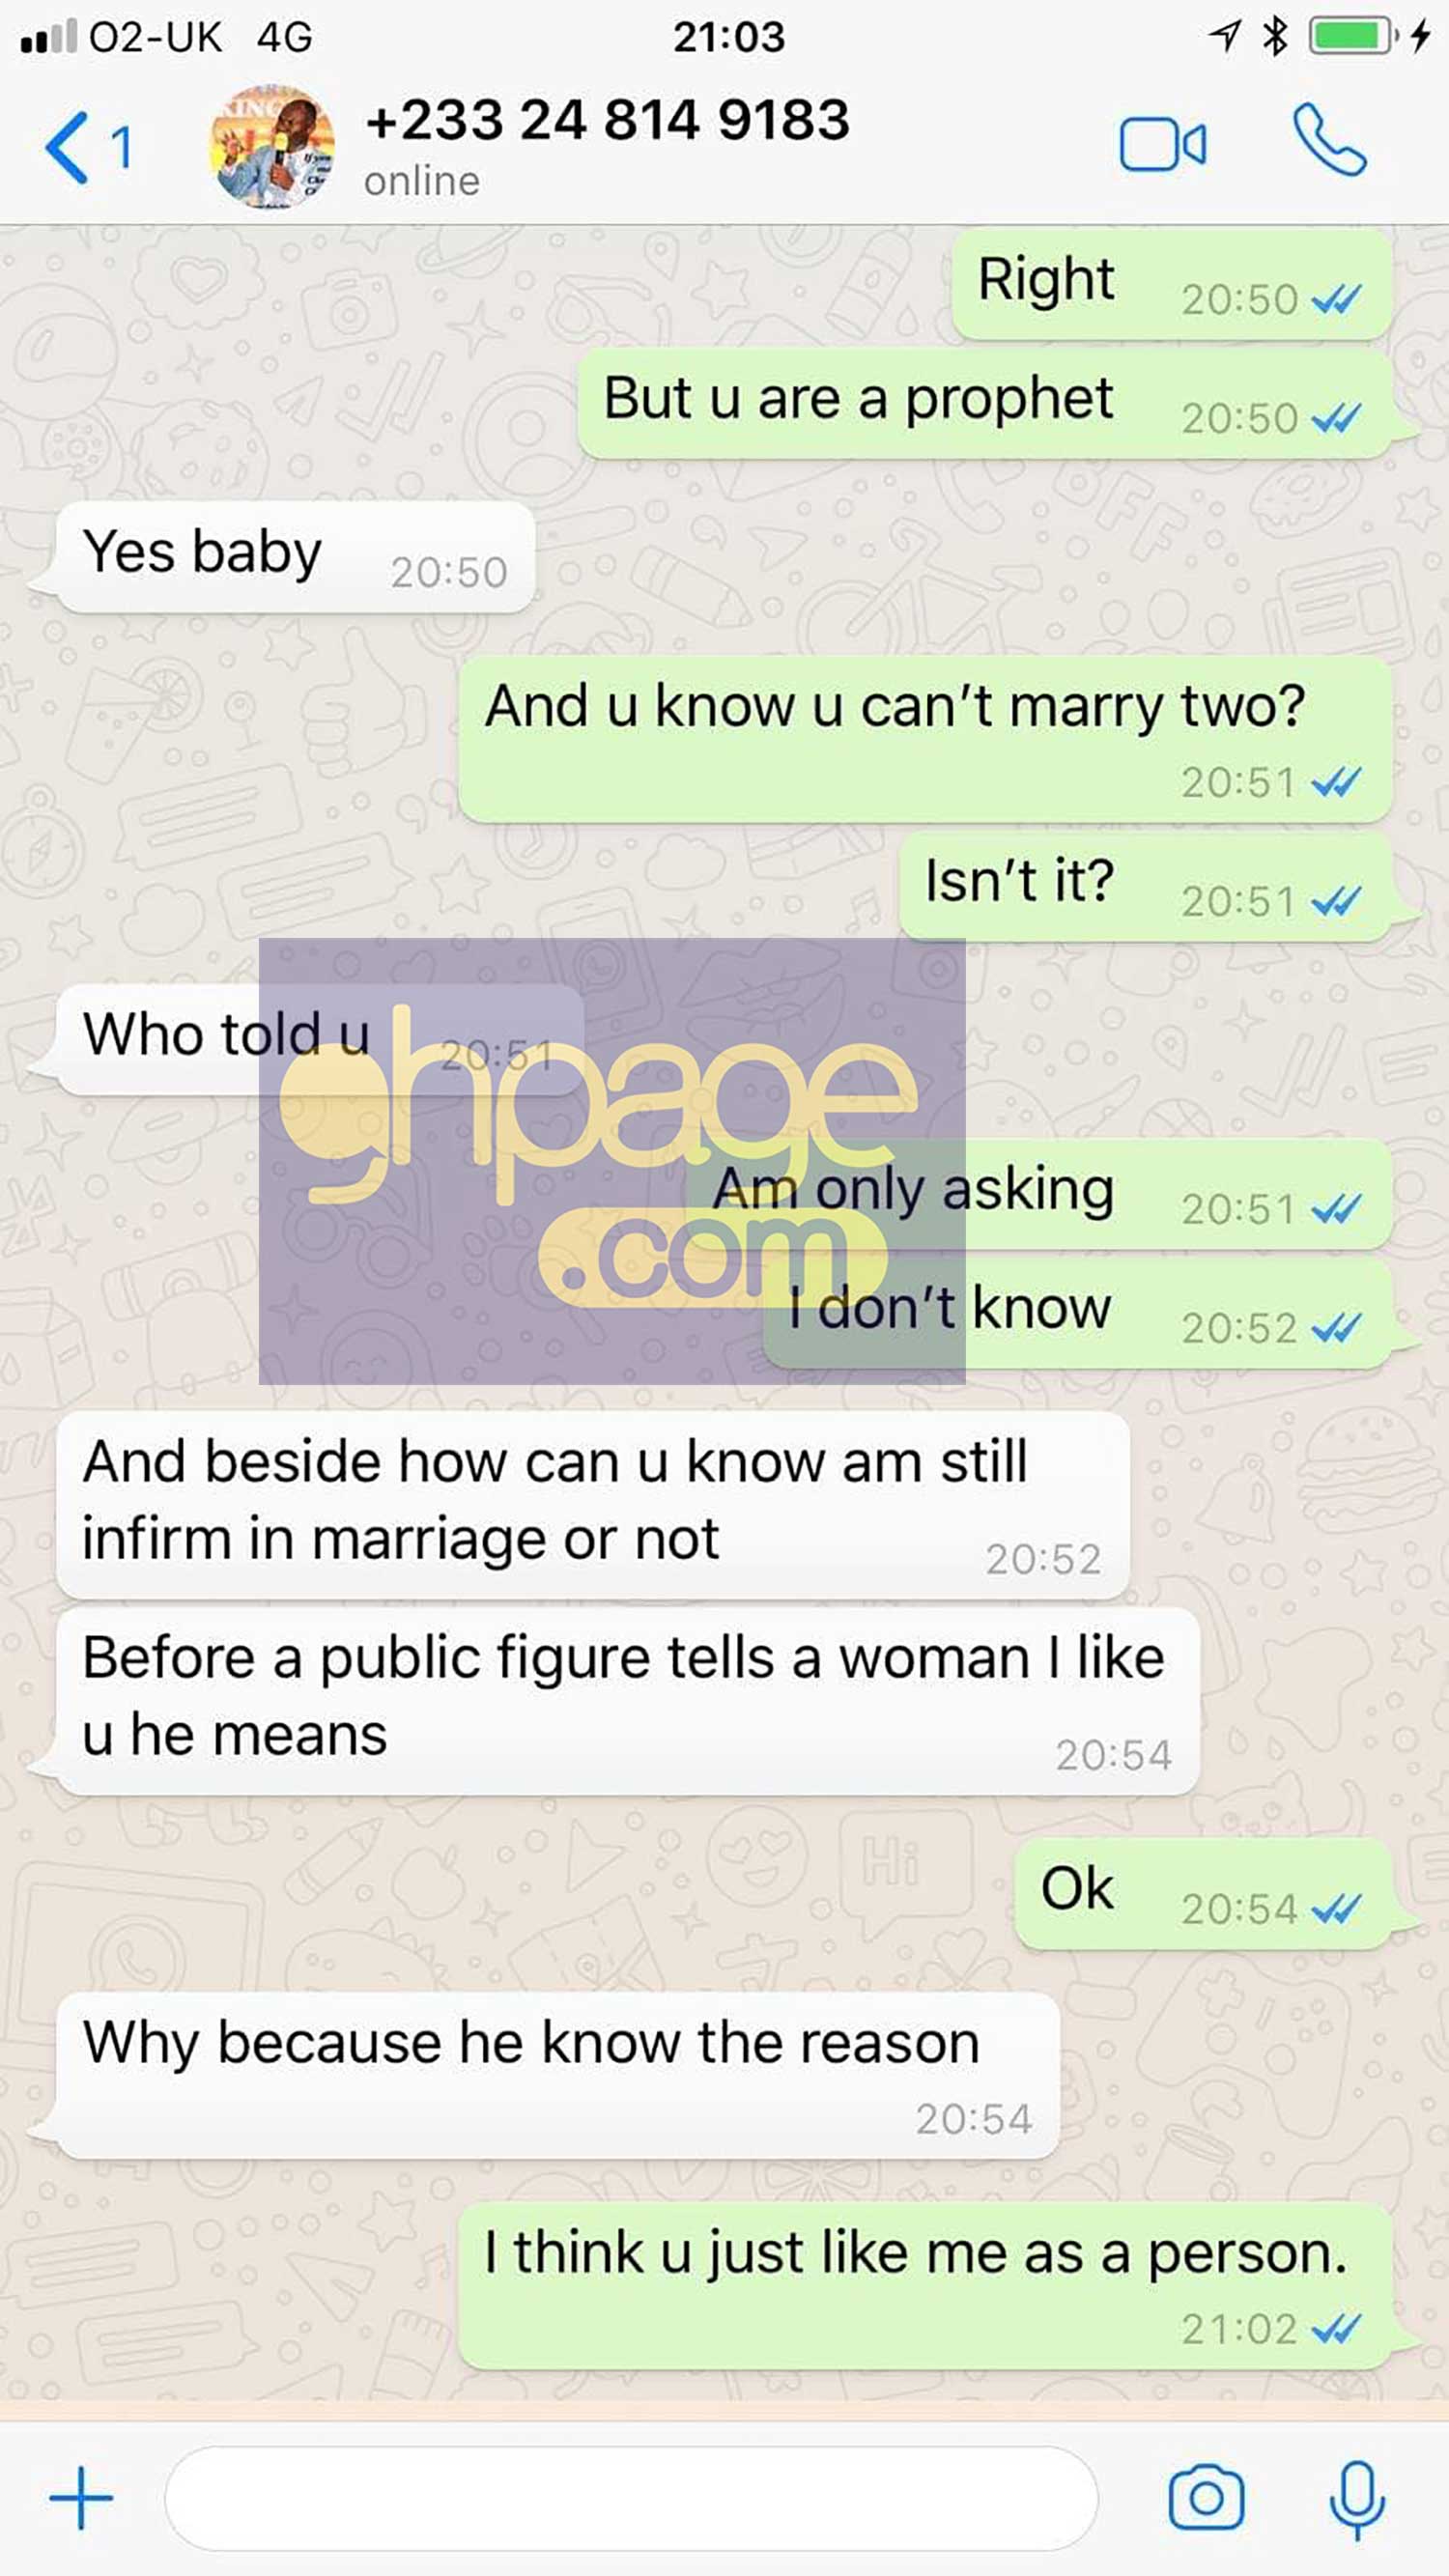This screenshot has height=2576, width=1449.
Task: Open camera from message bar
Action: pyautogui.click(x=1206, y=2497)
